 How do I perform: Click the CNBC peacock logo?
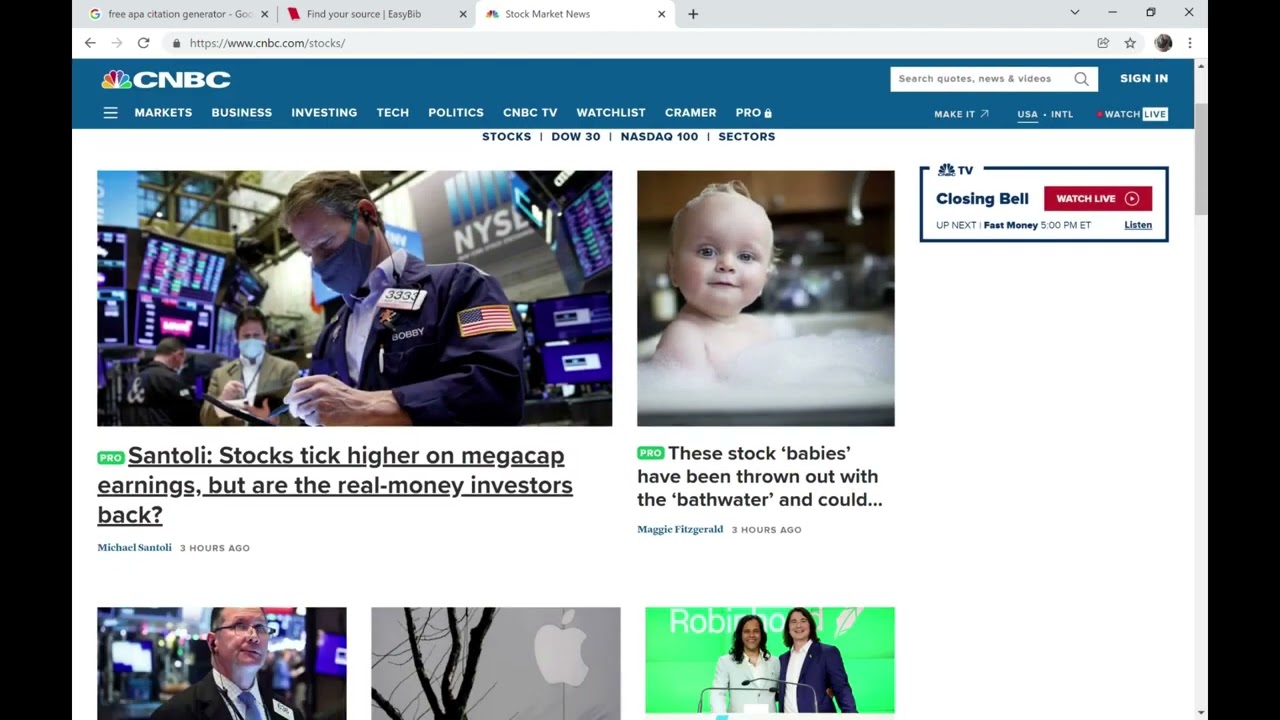[x=166, y=79]
